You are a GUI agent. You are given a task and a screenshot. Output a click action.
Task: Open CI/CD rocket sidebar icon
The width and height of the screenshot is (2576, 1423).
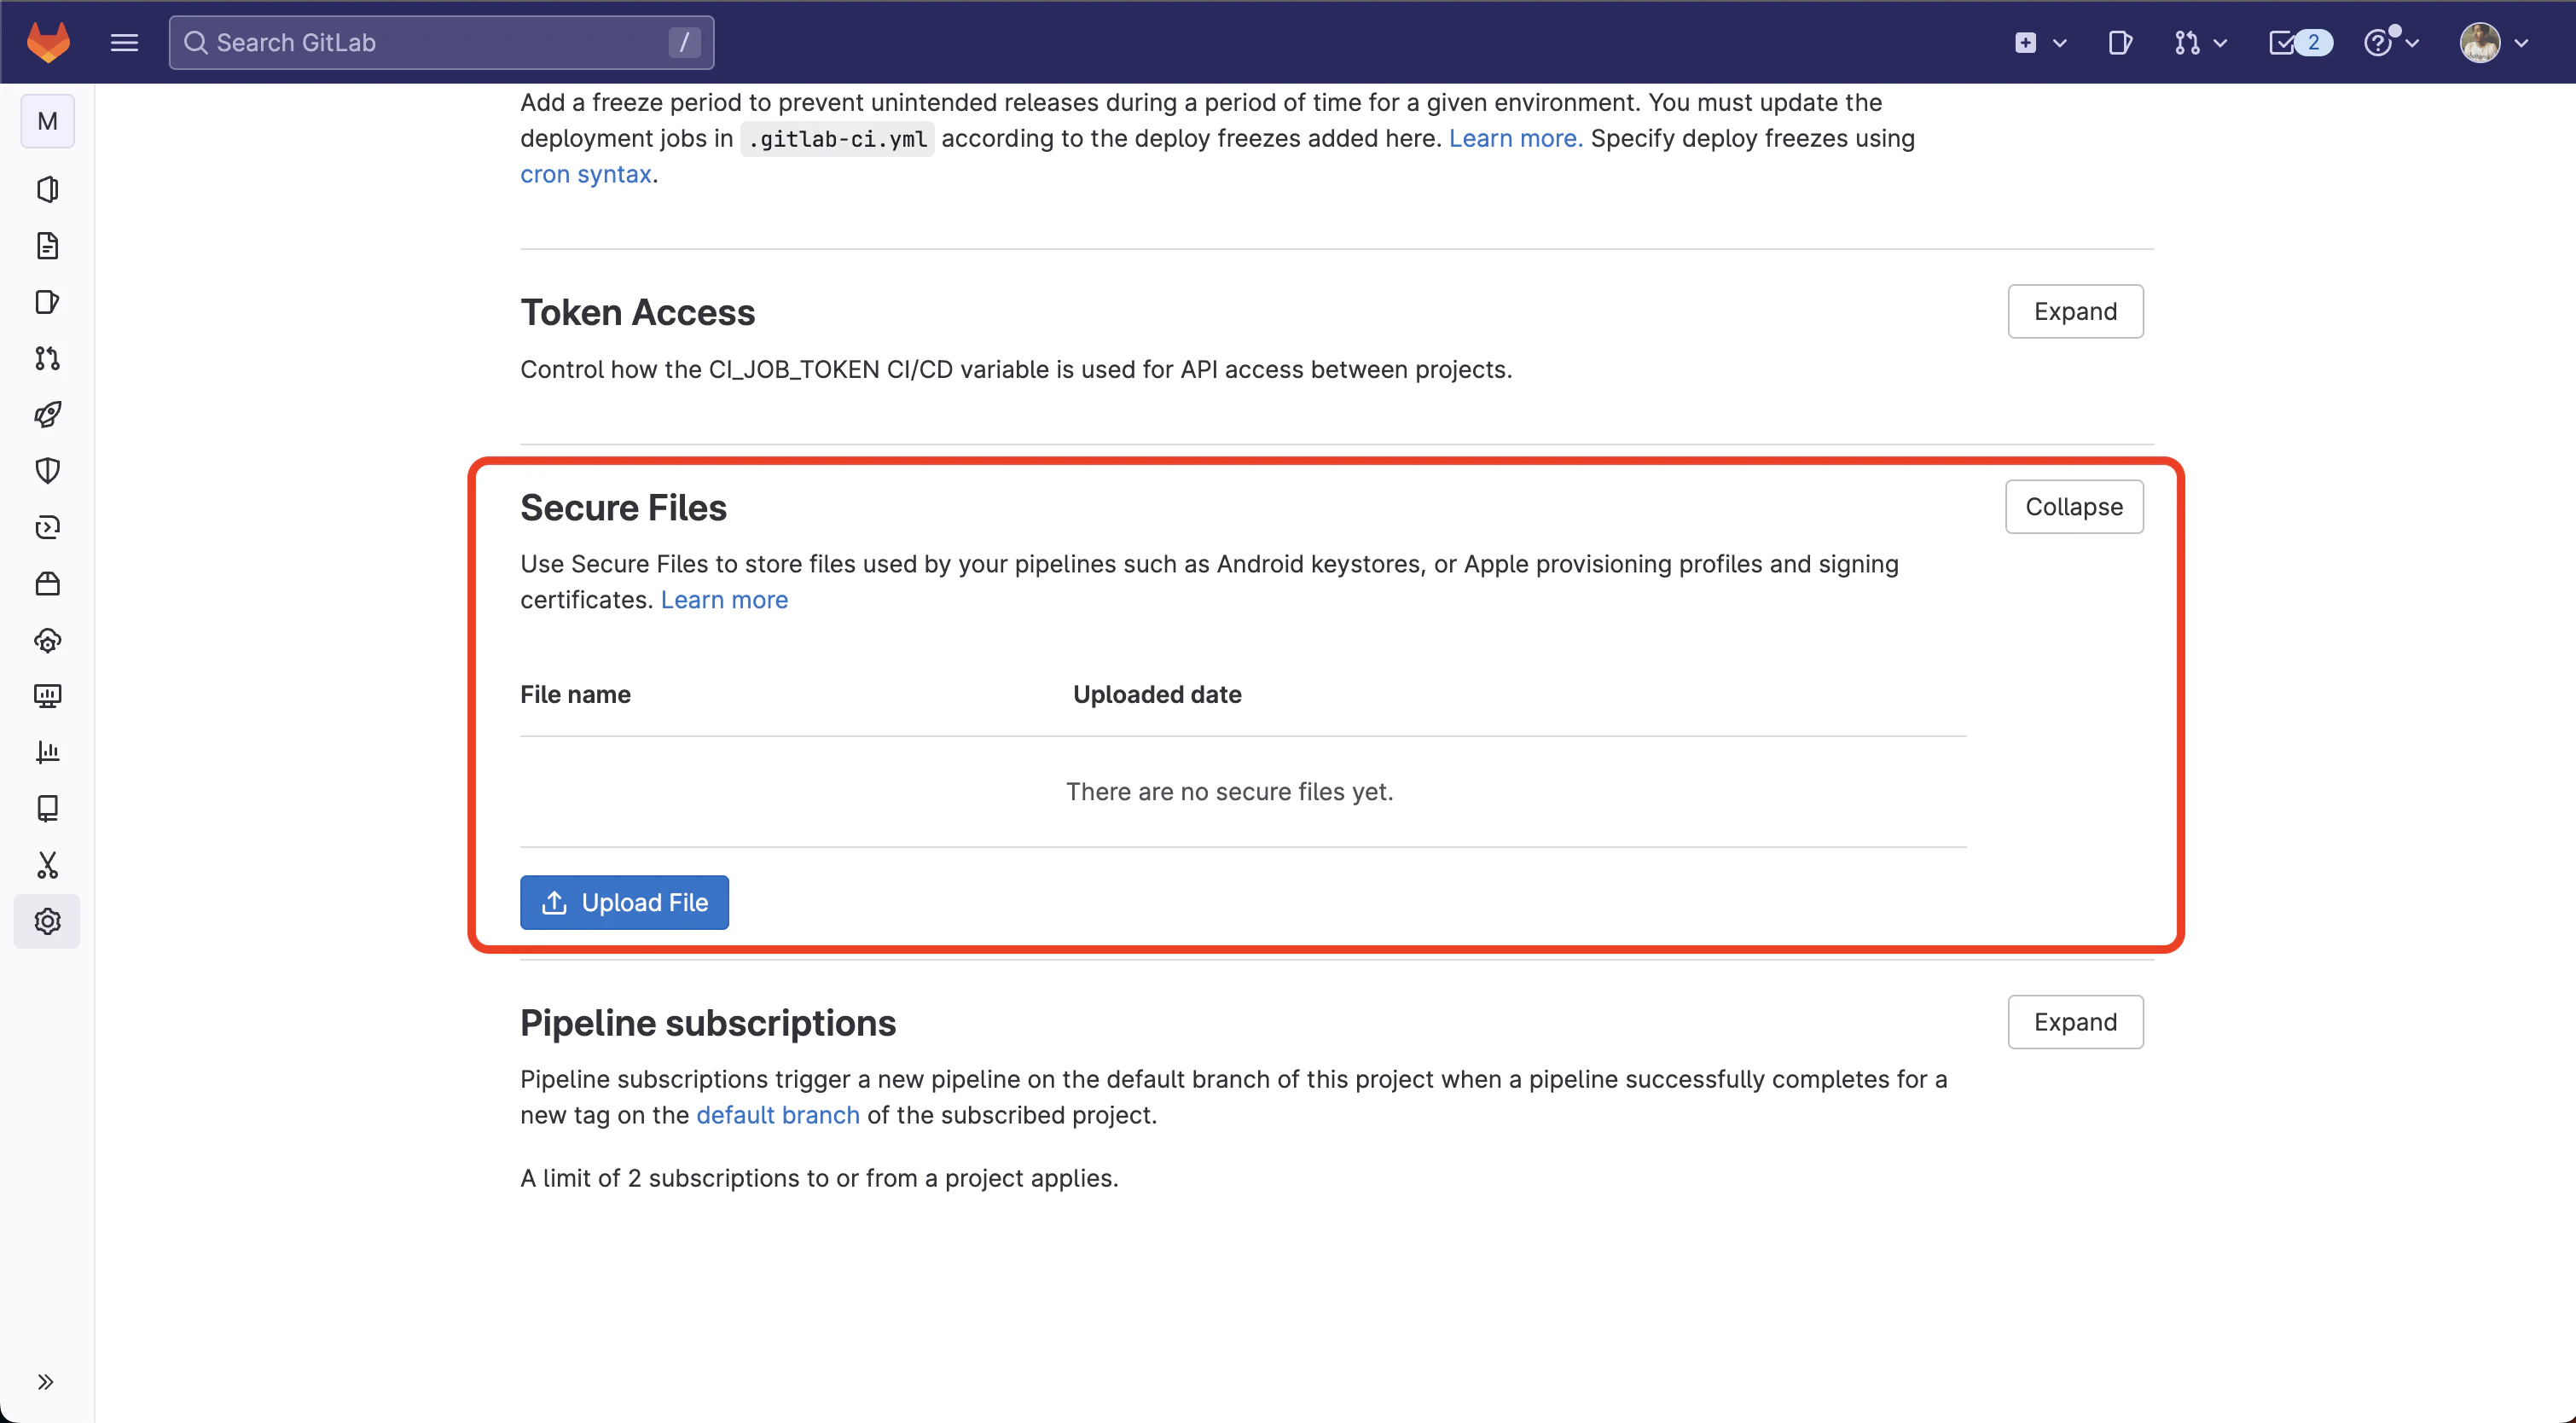click(x=47, y=414)
